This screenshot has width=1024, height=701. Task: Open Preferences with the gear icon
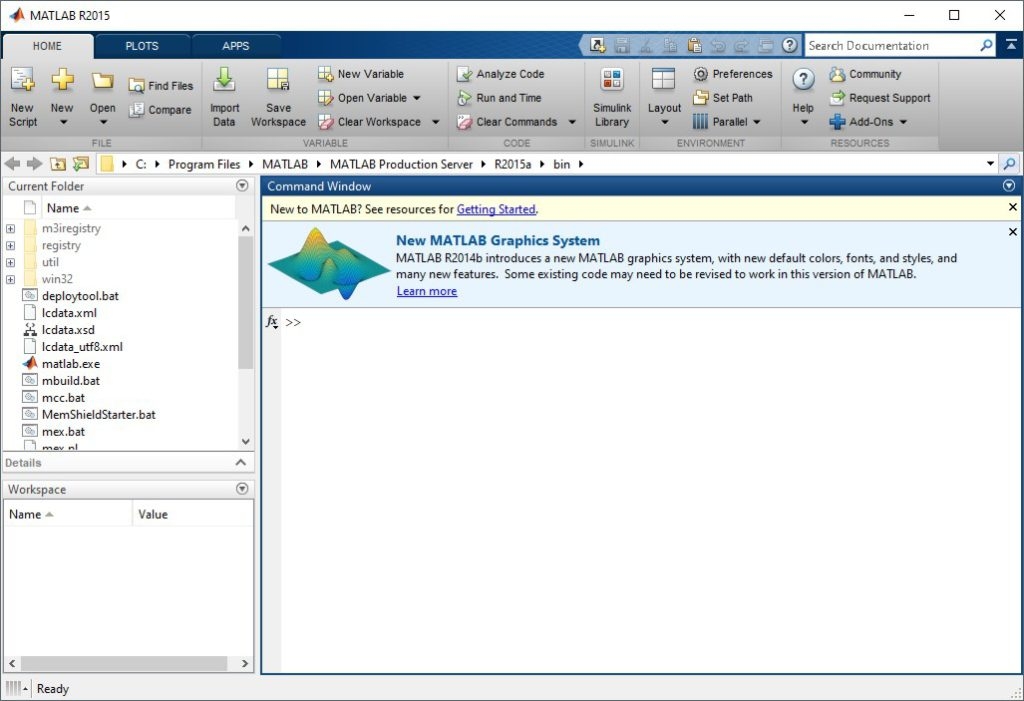point(700,74)
